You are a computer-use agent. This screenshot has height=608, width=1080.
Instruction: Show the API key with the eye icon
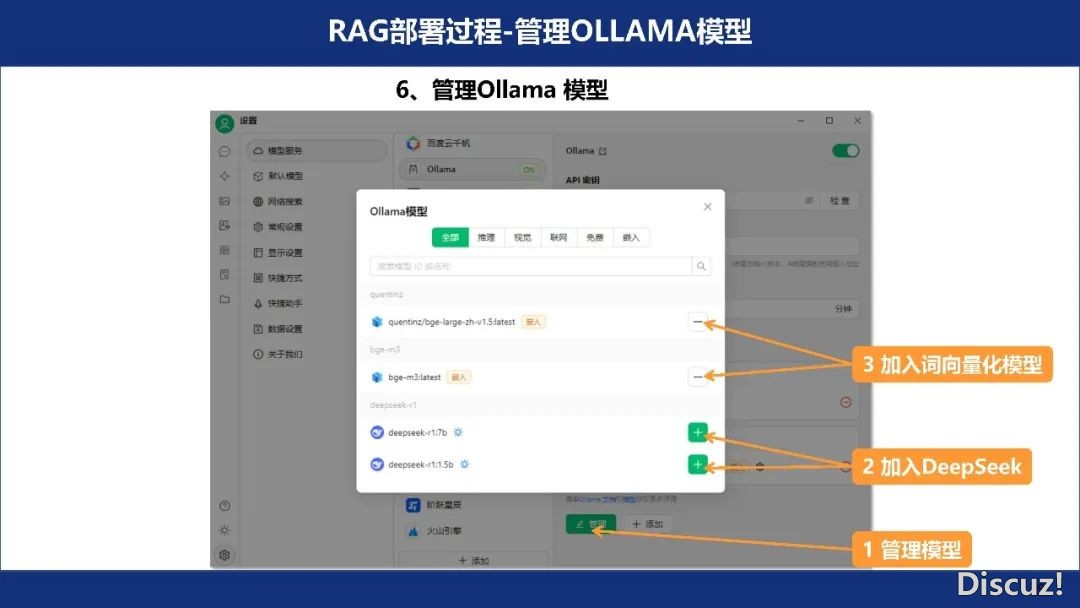[809, 201]
